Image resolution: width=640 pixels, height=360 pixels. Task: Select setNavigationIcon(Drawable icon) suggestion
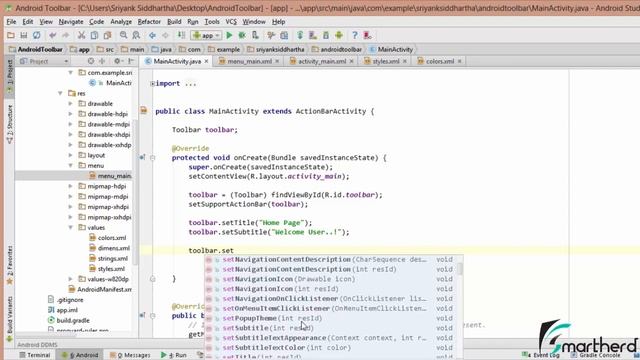[x=333, y=279]
